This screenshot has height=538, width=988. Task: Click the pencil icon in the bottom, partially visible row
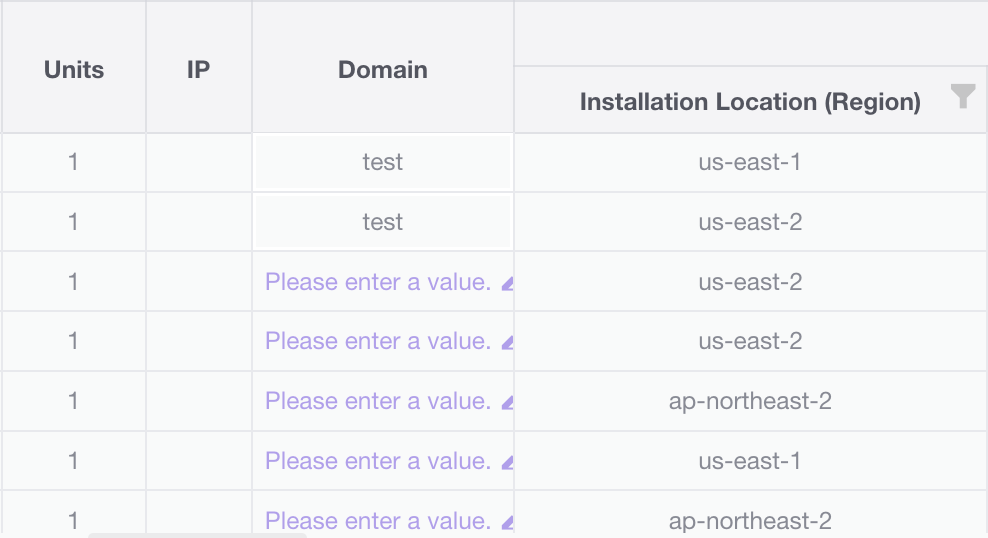pyautogui.click(x=507, y=522)
